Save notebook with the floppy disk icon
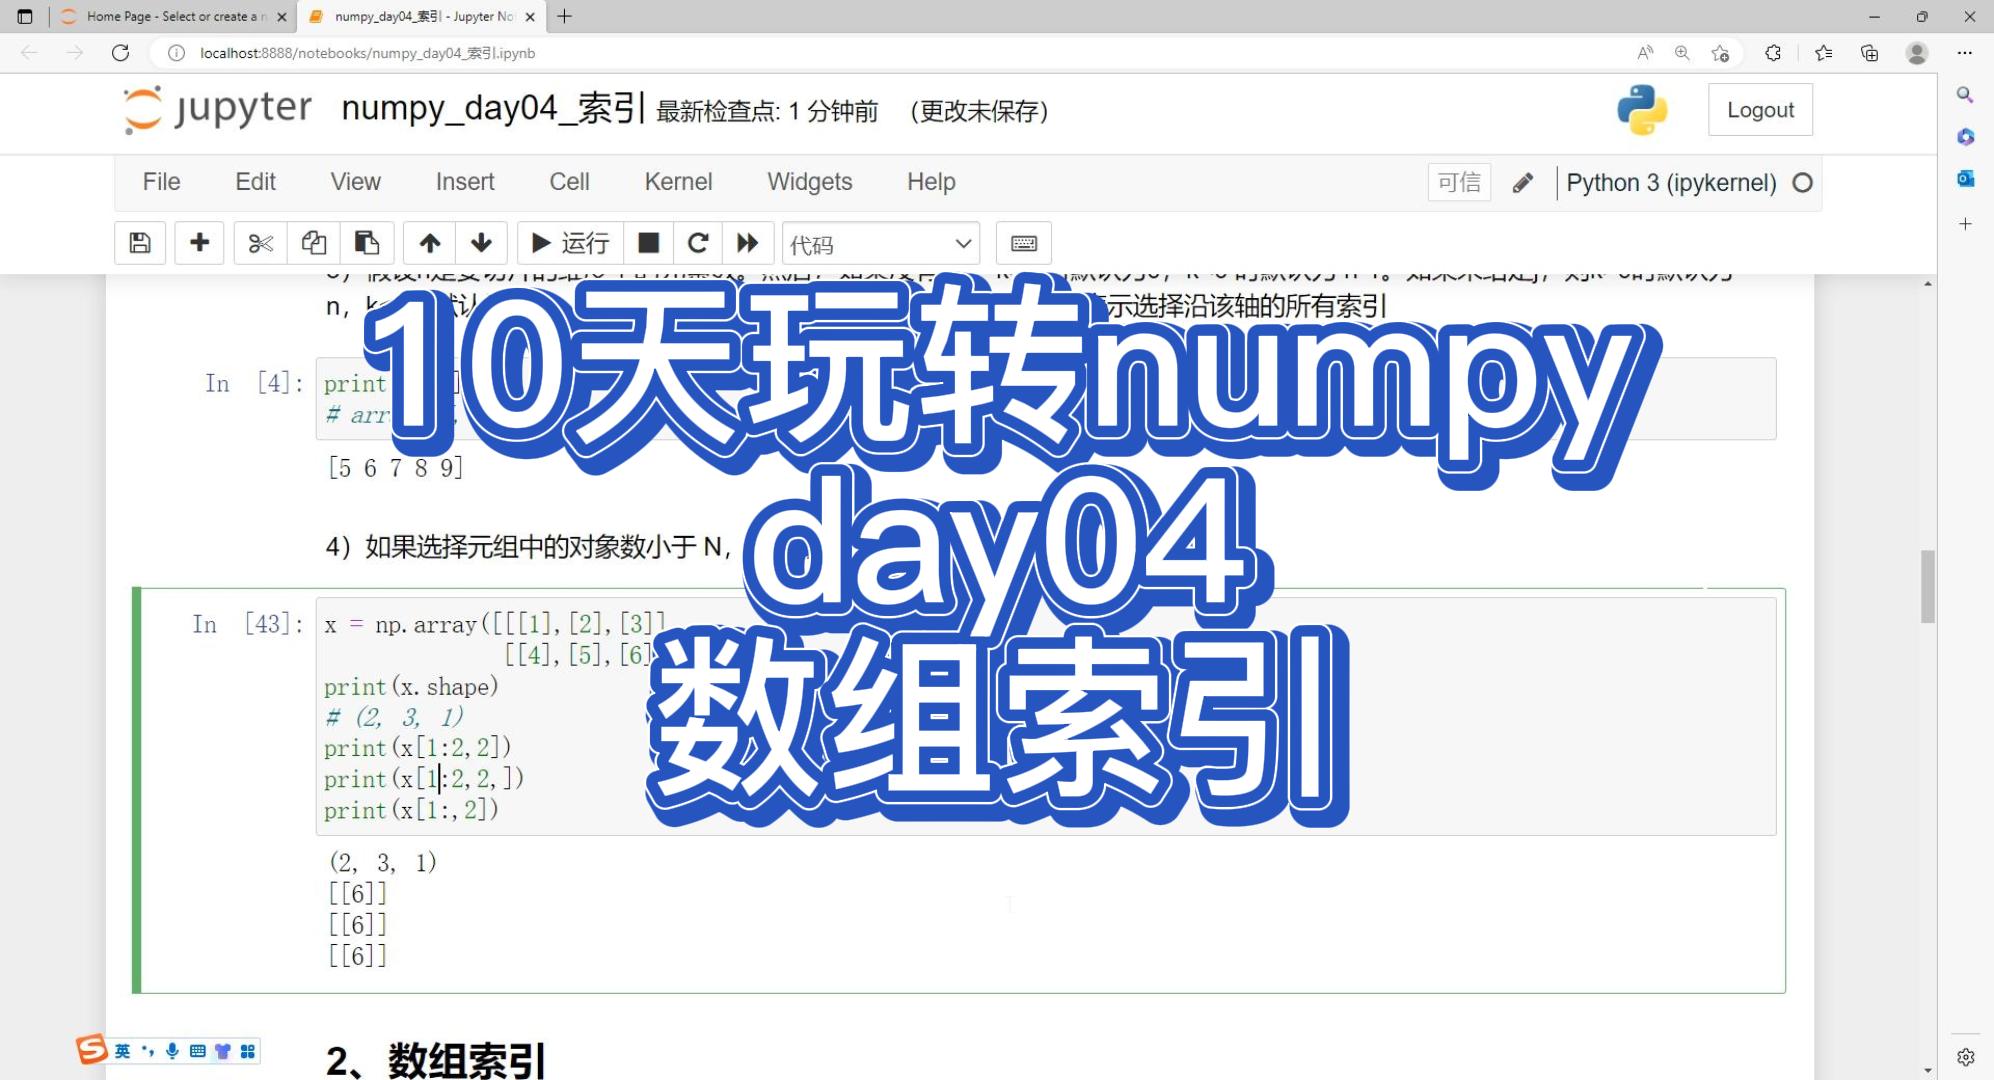The width and height of the screenshot is (1994, 1080). pyautogui.click(x=140, y=243)
